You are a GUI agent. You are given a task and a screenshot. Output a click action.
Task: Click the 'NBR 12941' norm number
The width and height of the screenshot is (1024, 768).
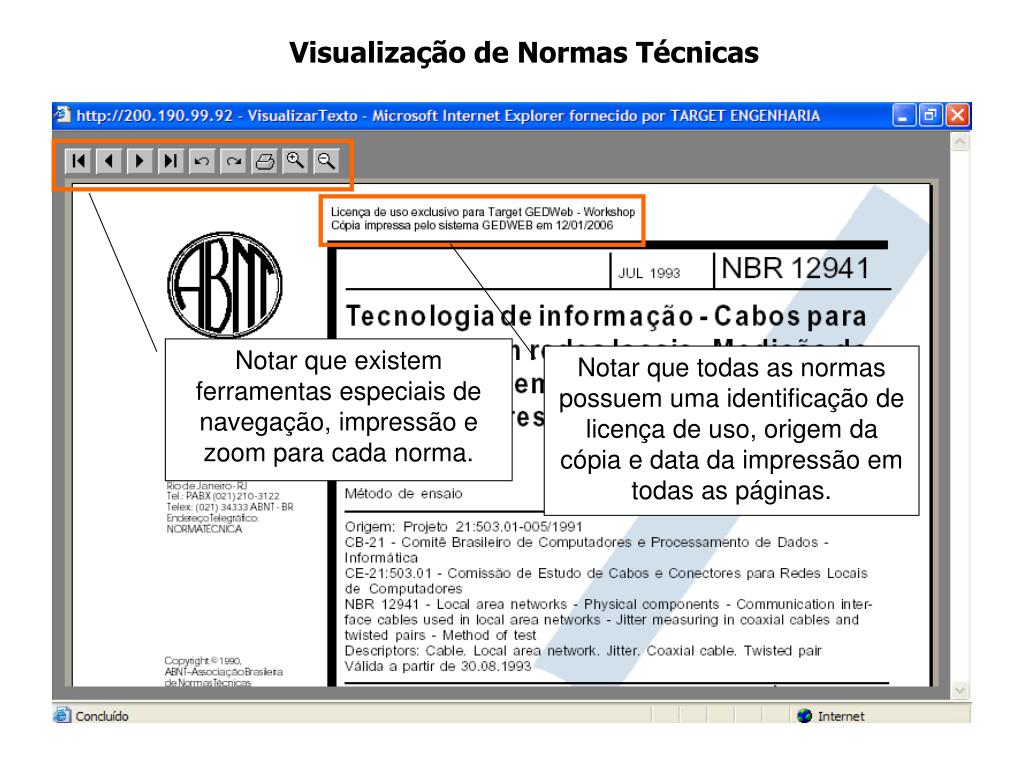pyautogui.click(x=795, y=268)
